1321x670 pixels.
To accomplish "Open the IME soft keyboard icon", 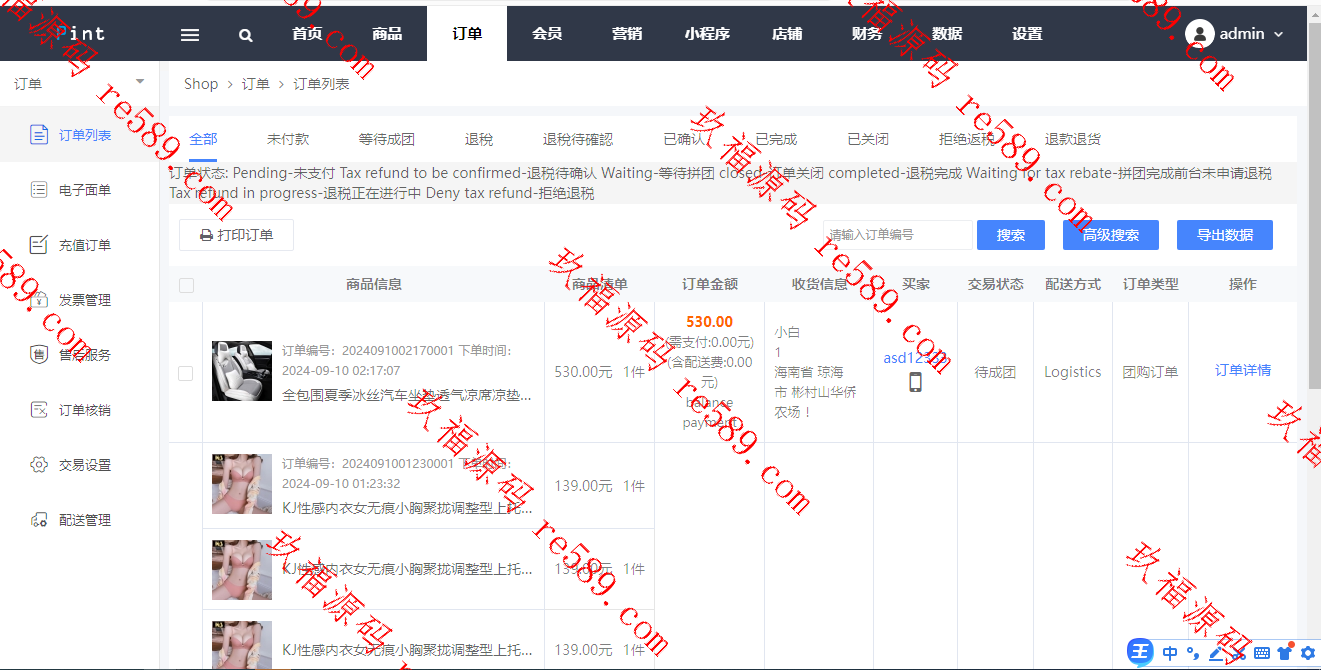I will 1262,654.
